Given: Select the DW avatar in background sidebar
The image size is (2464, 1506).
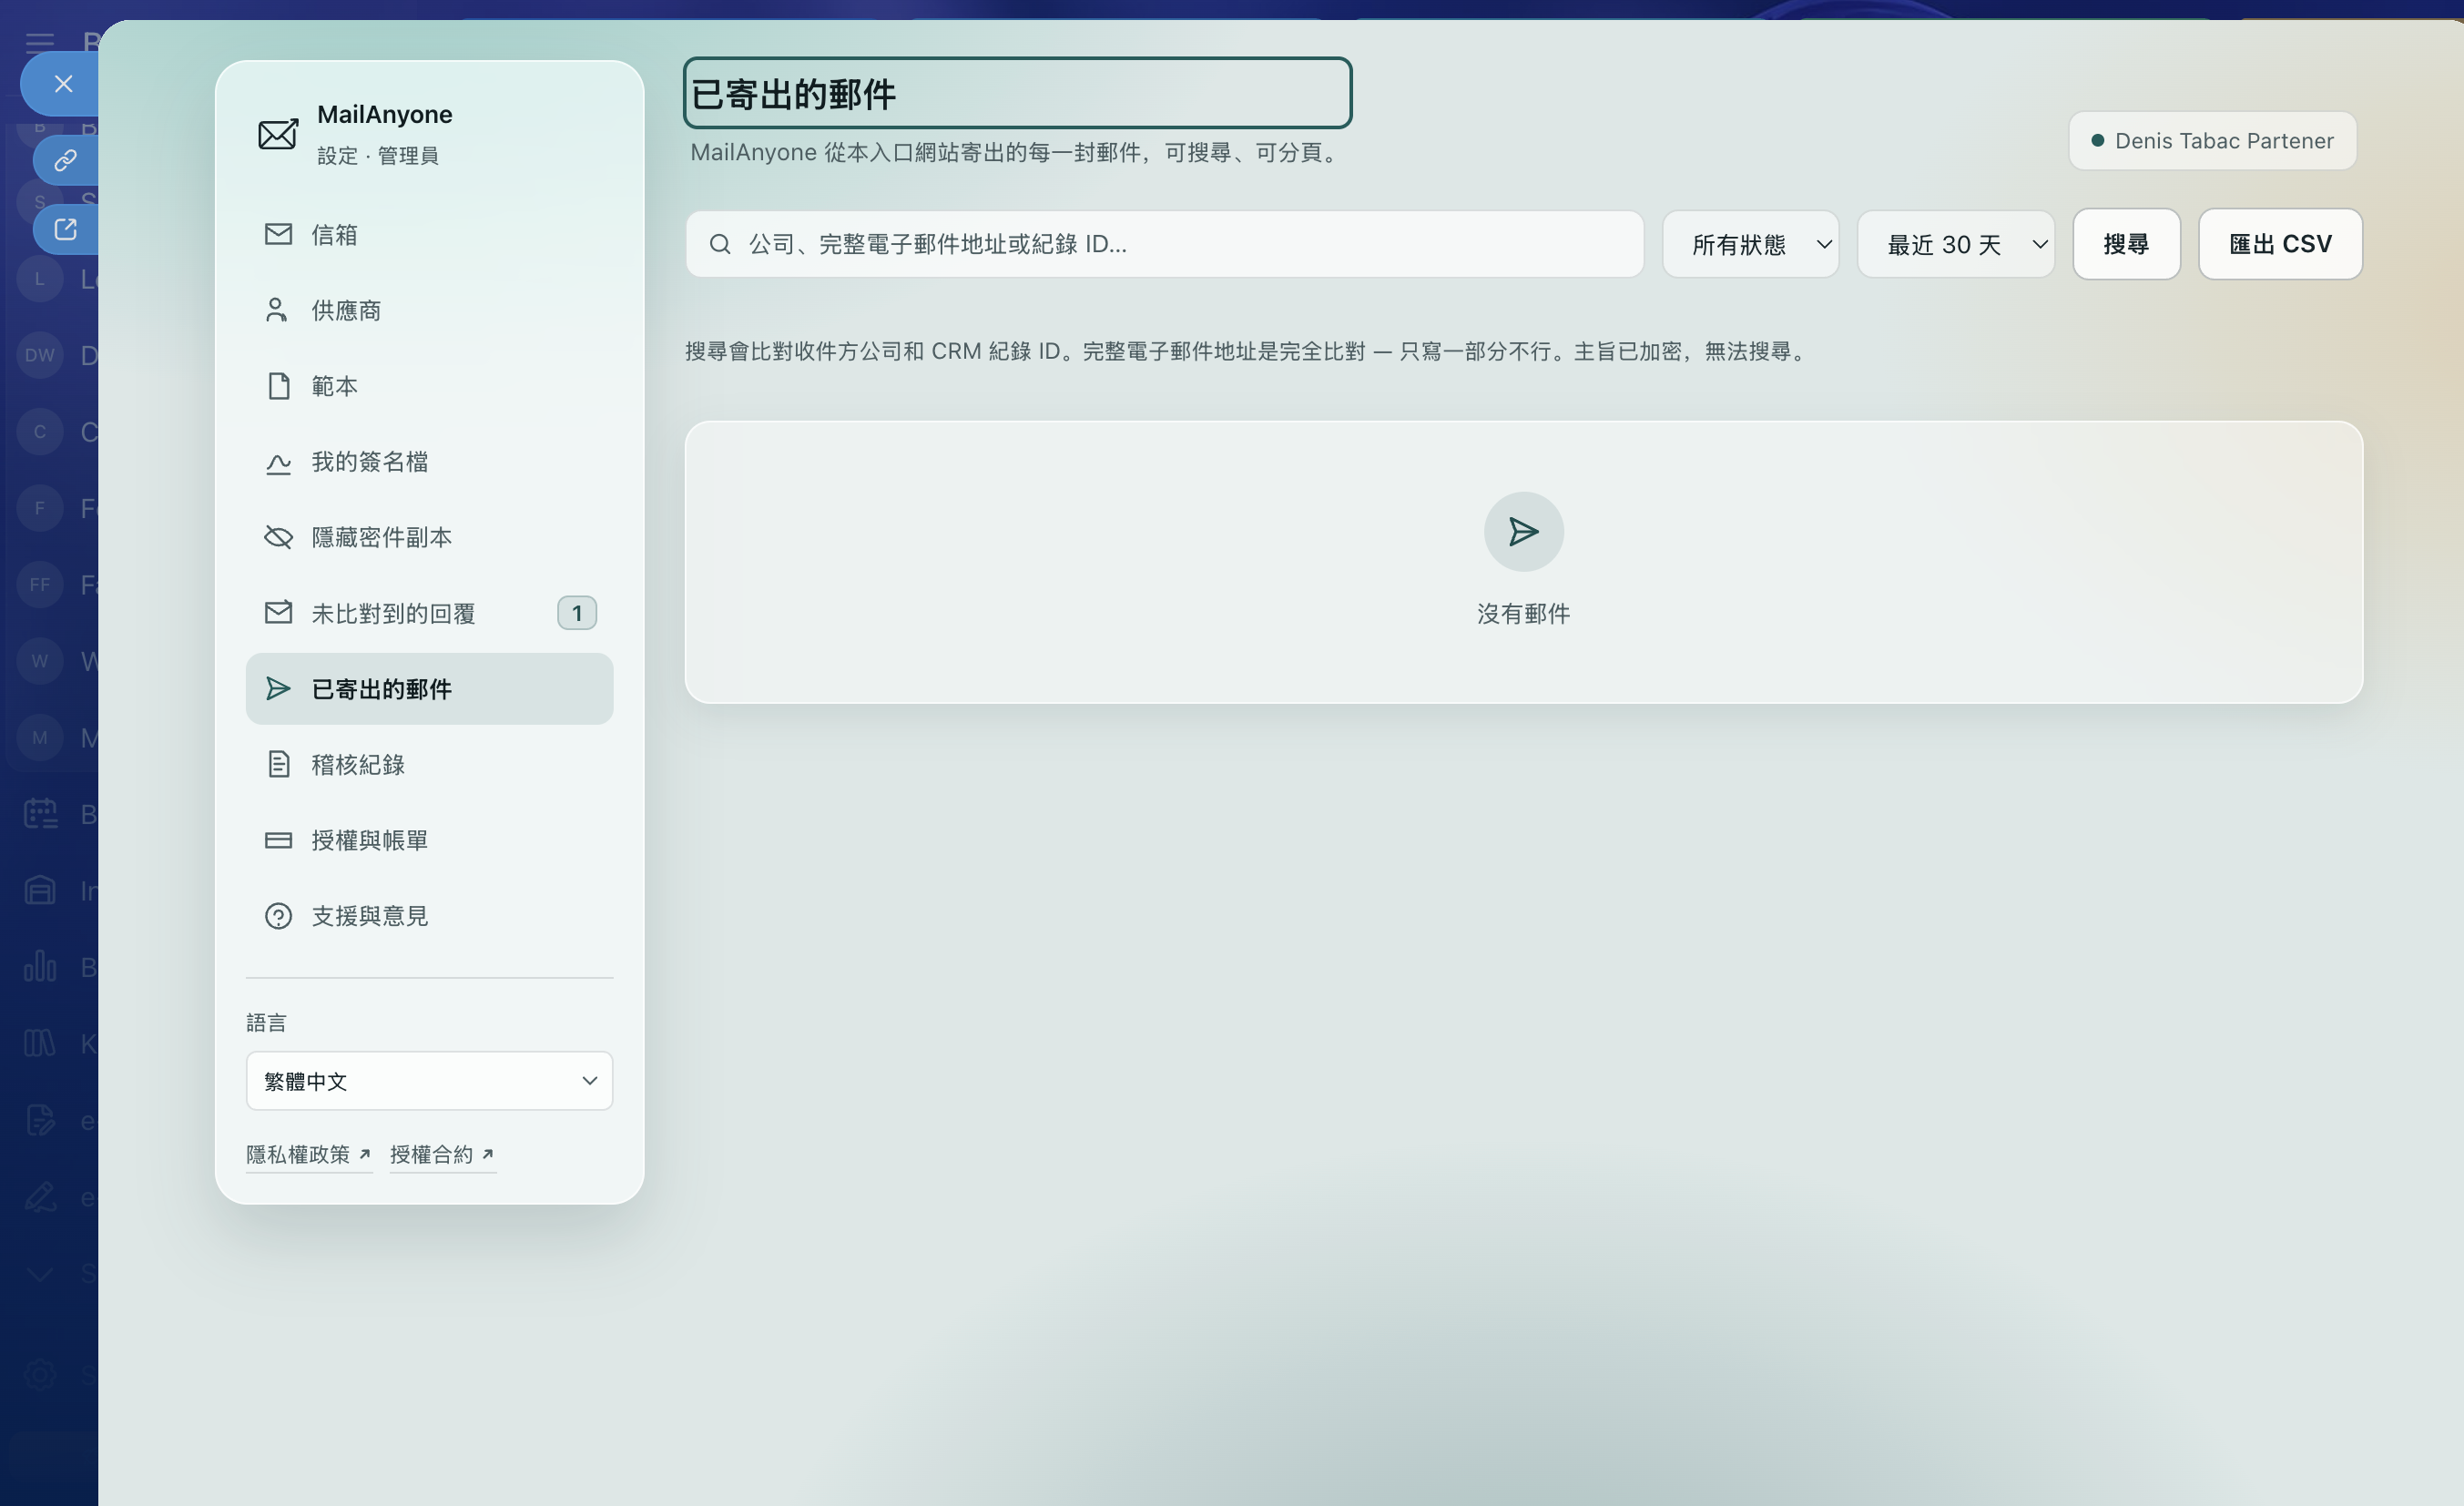Looking at the screenshot, I should 40,355.
